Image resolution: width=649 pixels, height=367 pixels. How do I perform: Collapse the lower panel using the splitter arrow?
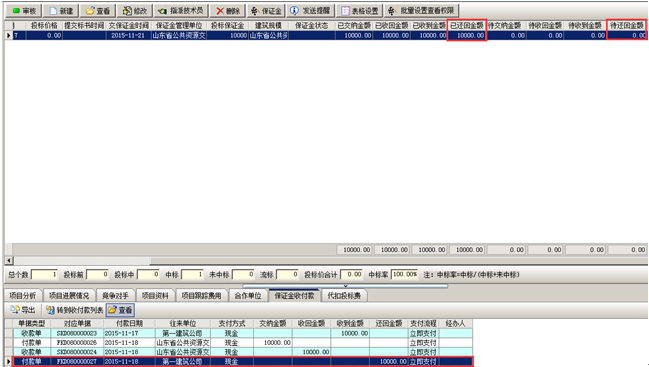click(345, 285)
